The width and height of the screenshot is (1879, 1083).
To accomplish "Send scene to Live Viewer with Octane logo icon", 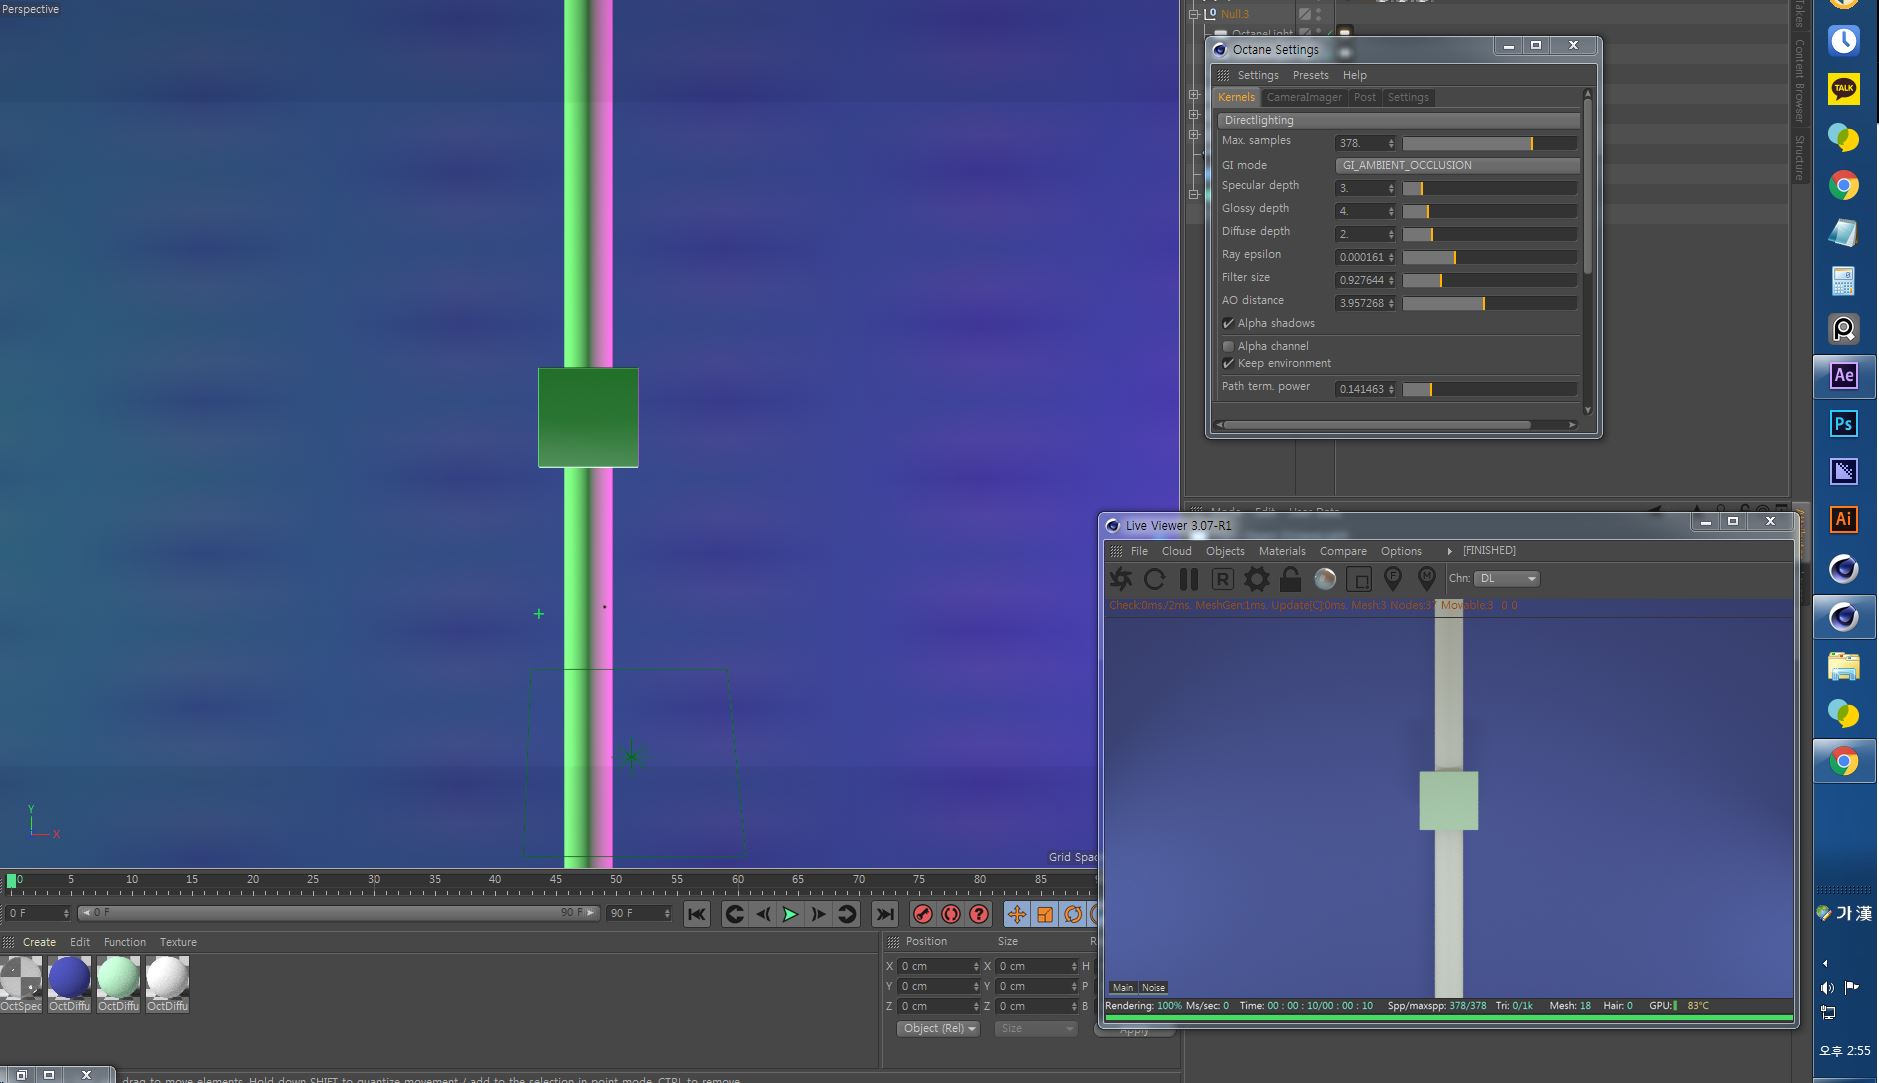I will pyautogui.click(x=1121, y=579).
